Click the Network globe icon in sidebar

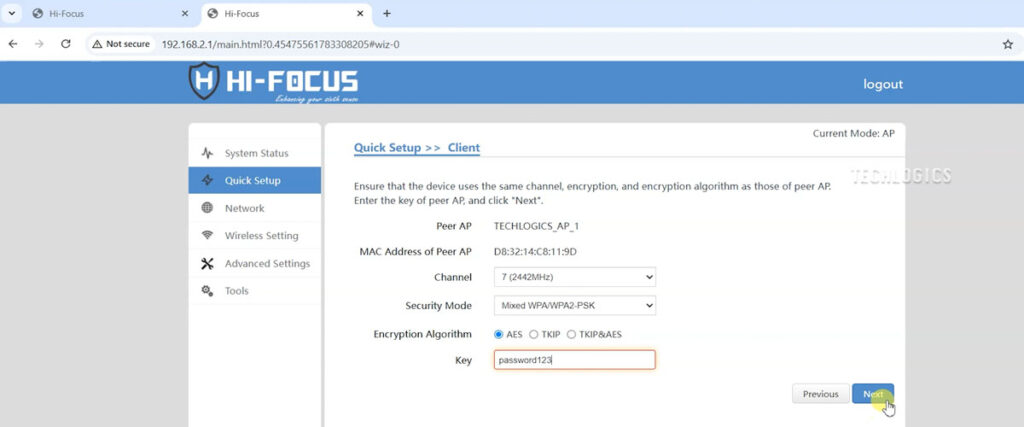click(x=207, y=208)
